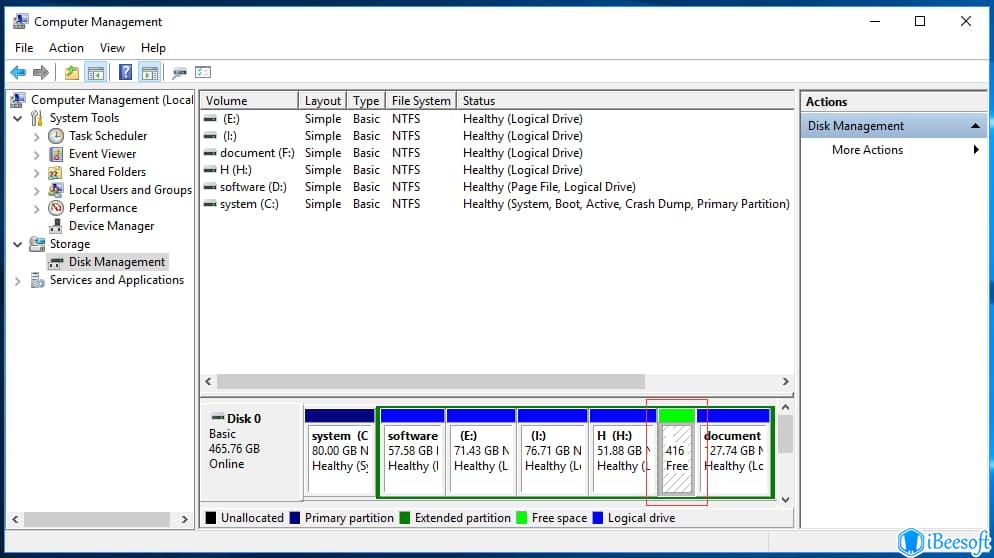Image resolution: width=994 pixels, height=558 pixels.
Task: Collapse the Disk Management actions section arrow
Action: tap(975, 126)
